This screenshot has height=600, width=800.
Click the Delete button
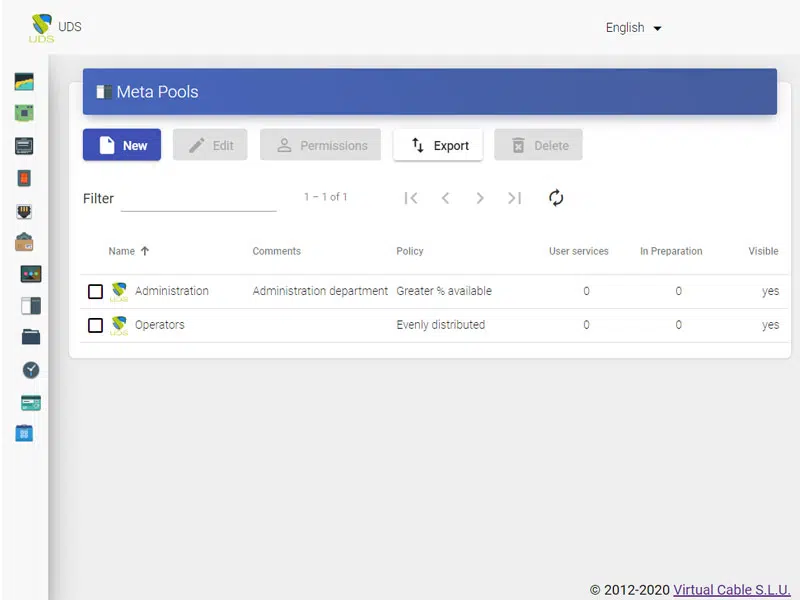538,145
